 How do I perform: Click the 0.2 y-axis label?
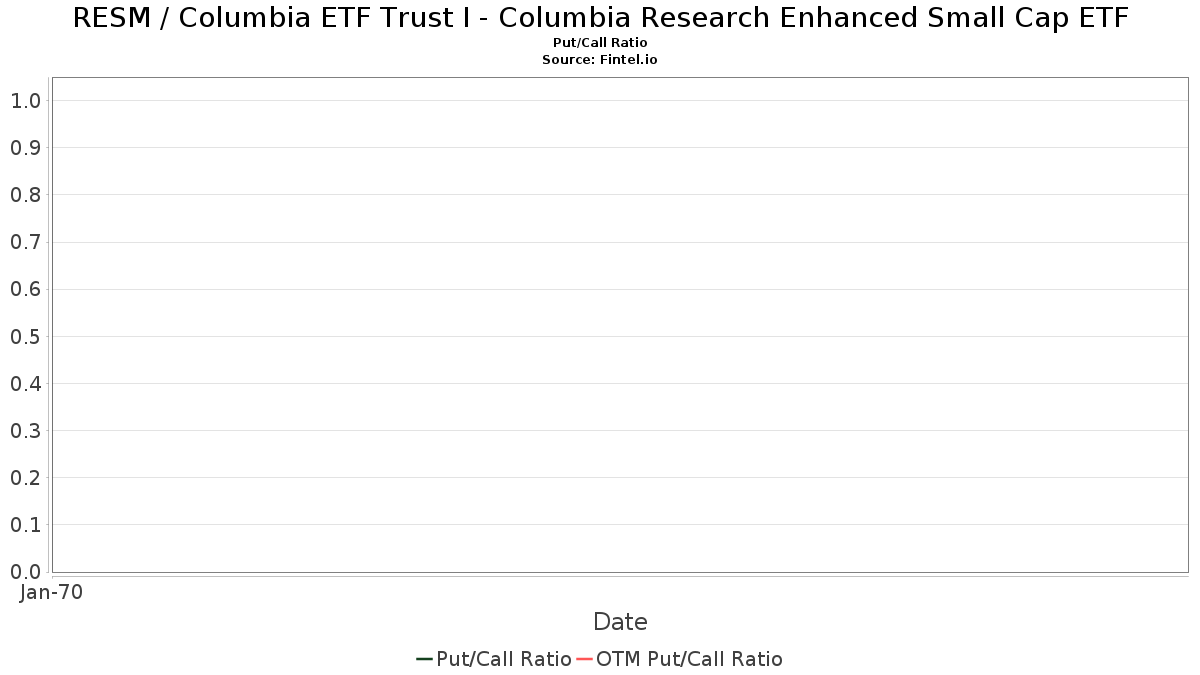(x=26, y=478)
